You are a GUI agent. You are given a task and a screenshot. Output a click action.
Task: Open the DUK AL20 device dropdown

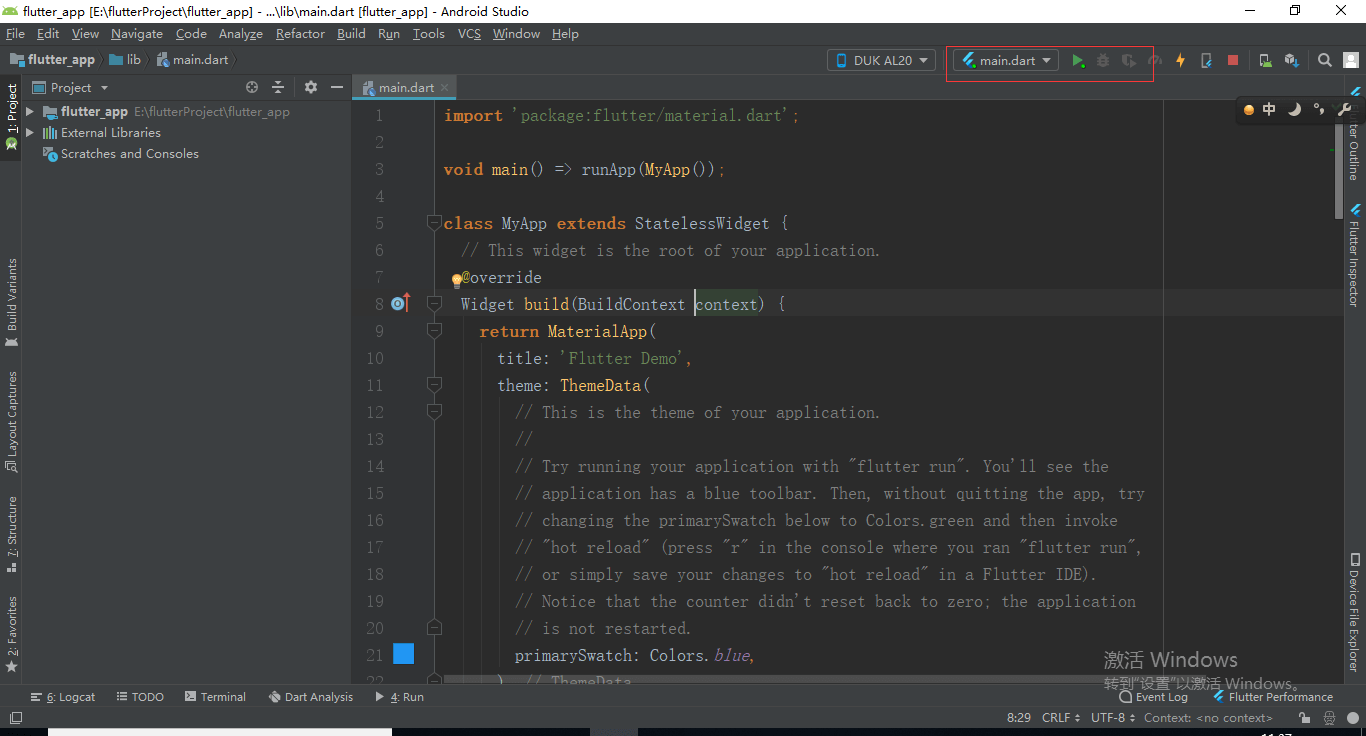click(x=882, y=60)
